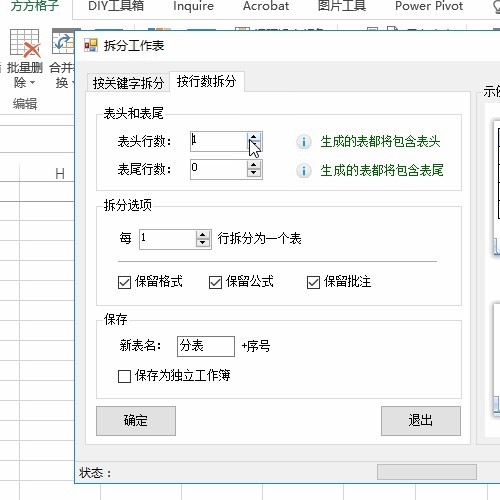Open the Power Pivot ribbon tab
The height and width of the screenshot is (500, 500).
pyautogui.click(x=429, y=6)
